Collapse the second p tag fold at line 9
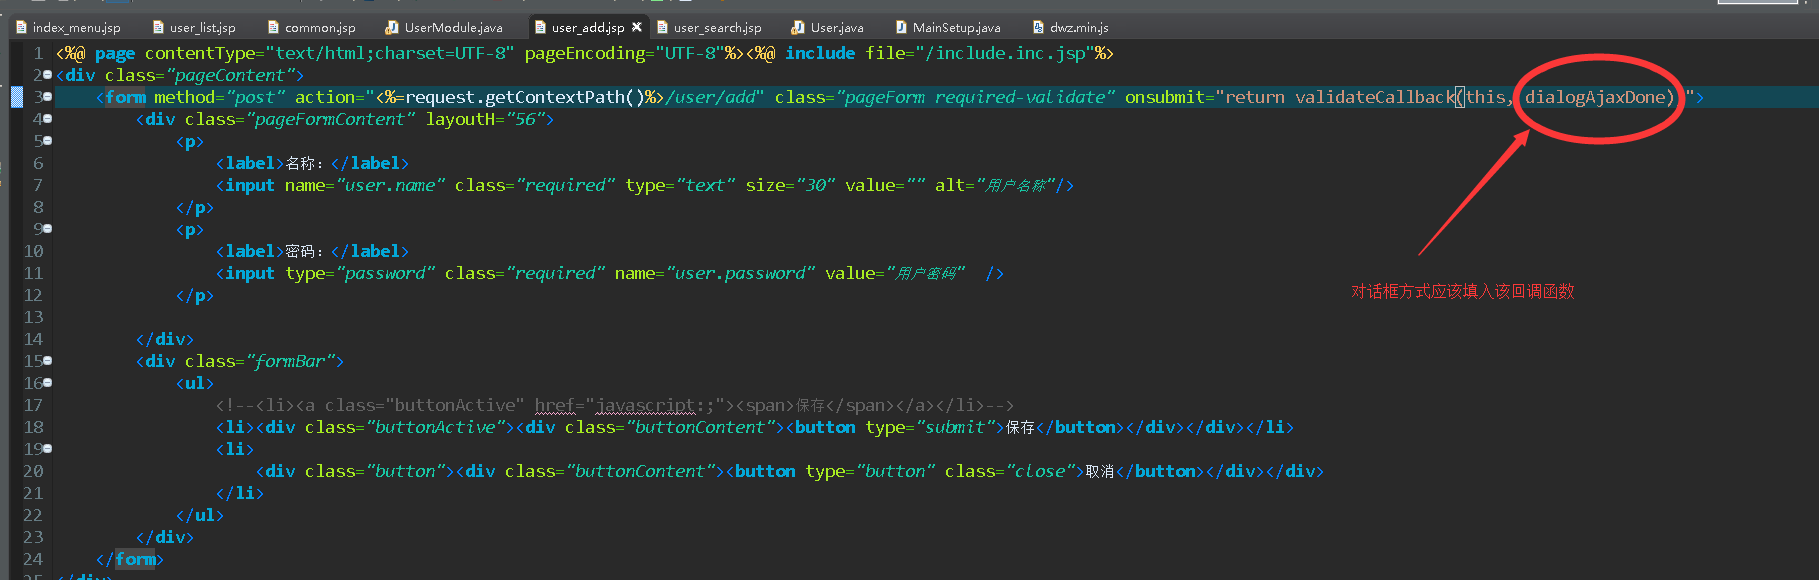This screenshot has height=580, width=1819. pyautogui.click(x=48, y=229)
